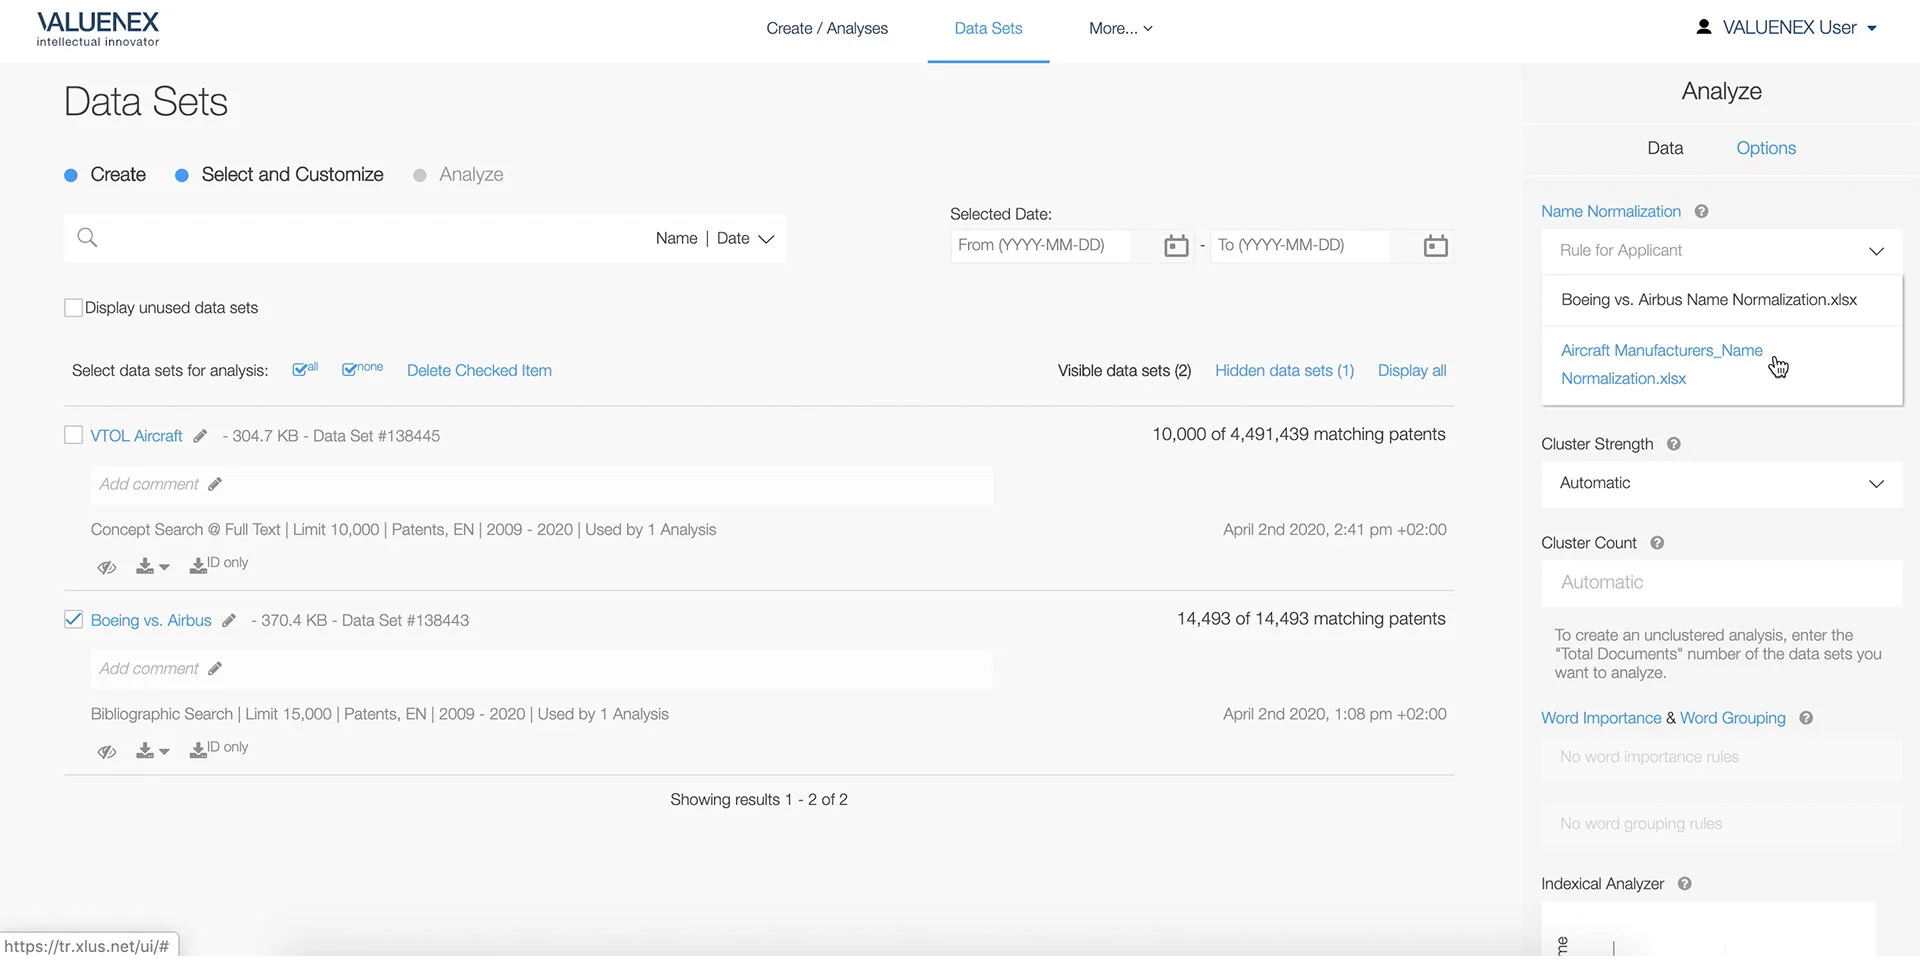
Task: Edit the comment pencil under Boeing vs. Airbus
Action: pyautogui.click(x=215, y=669)
